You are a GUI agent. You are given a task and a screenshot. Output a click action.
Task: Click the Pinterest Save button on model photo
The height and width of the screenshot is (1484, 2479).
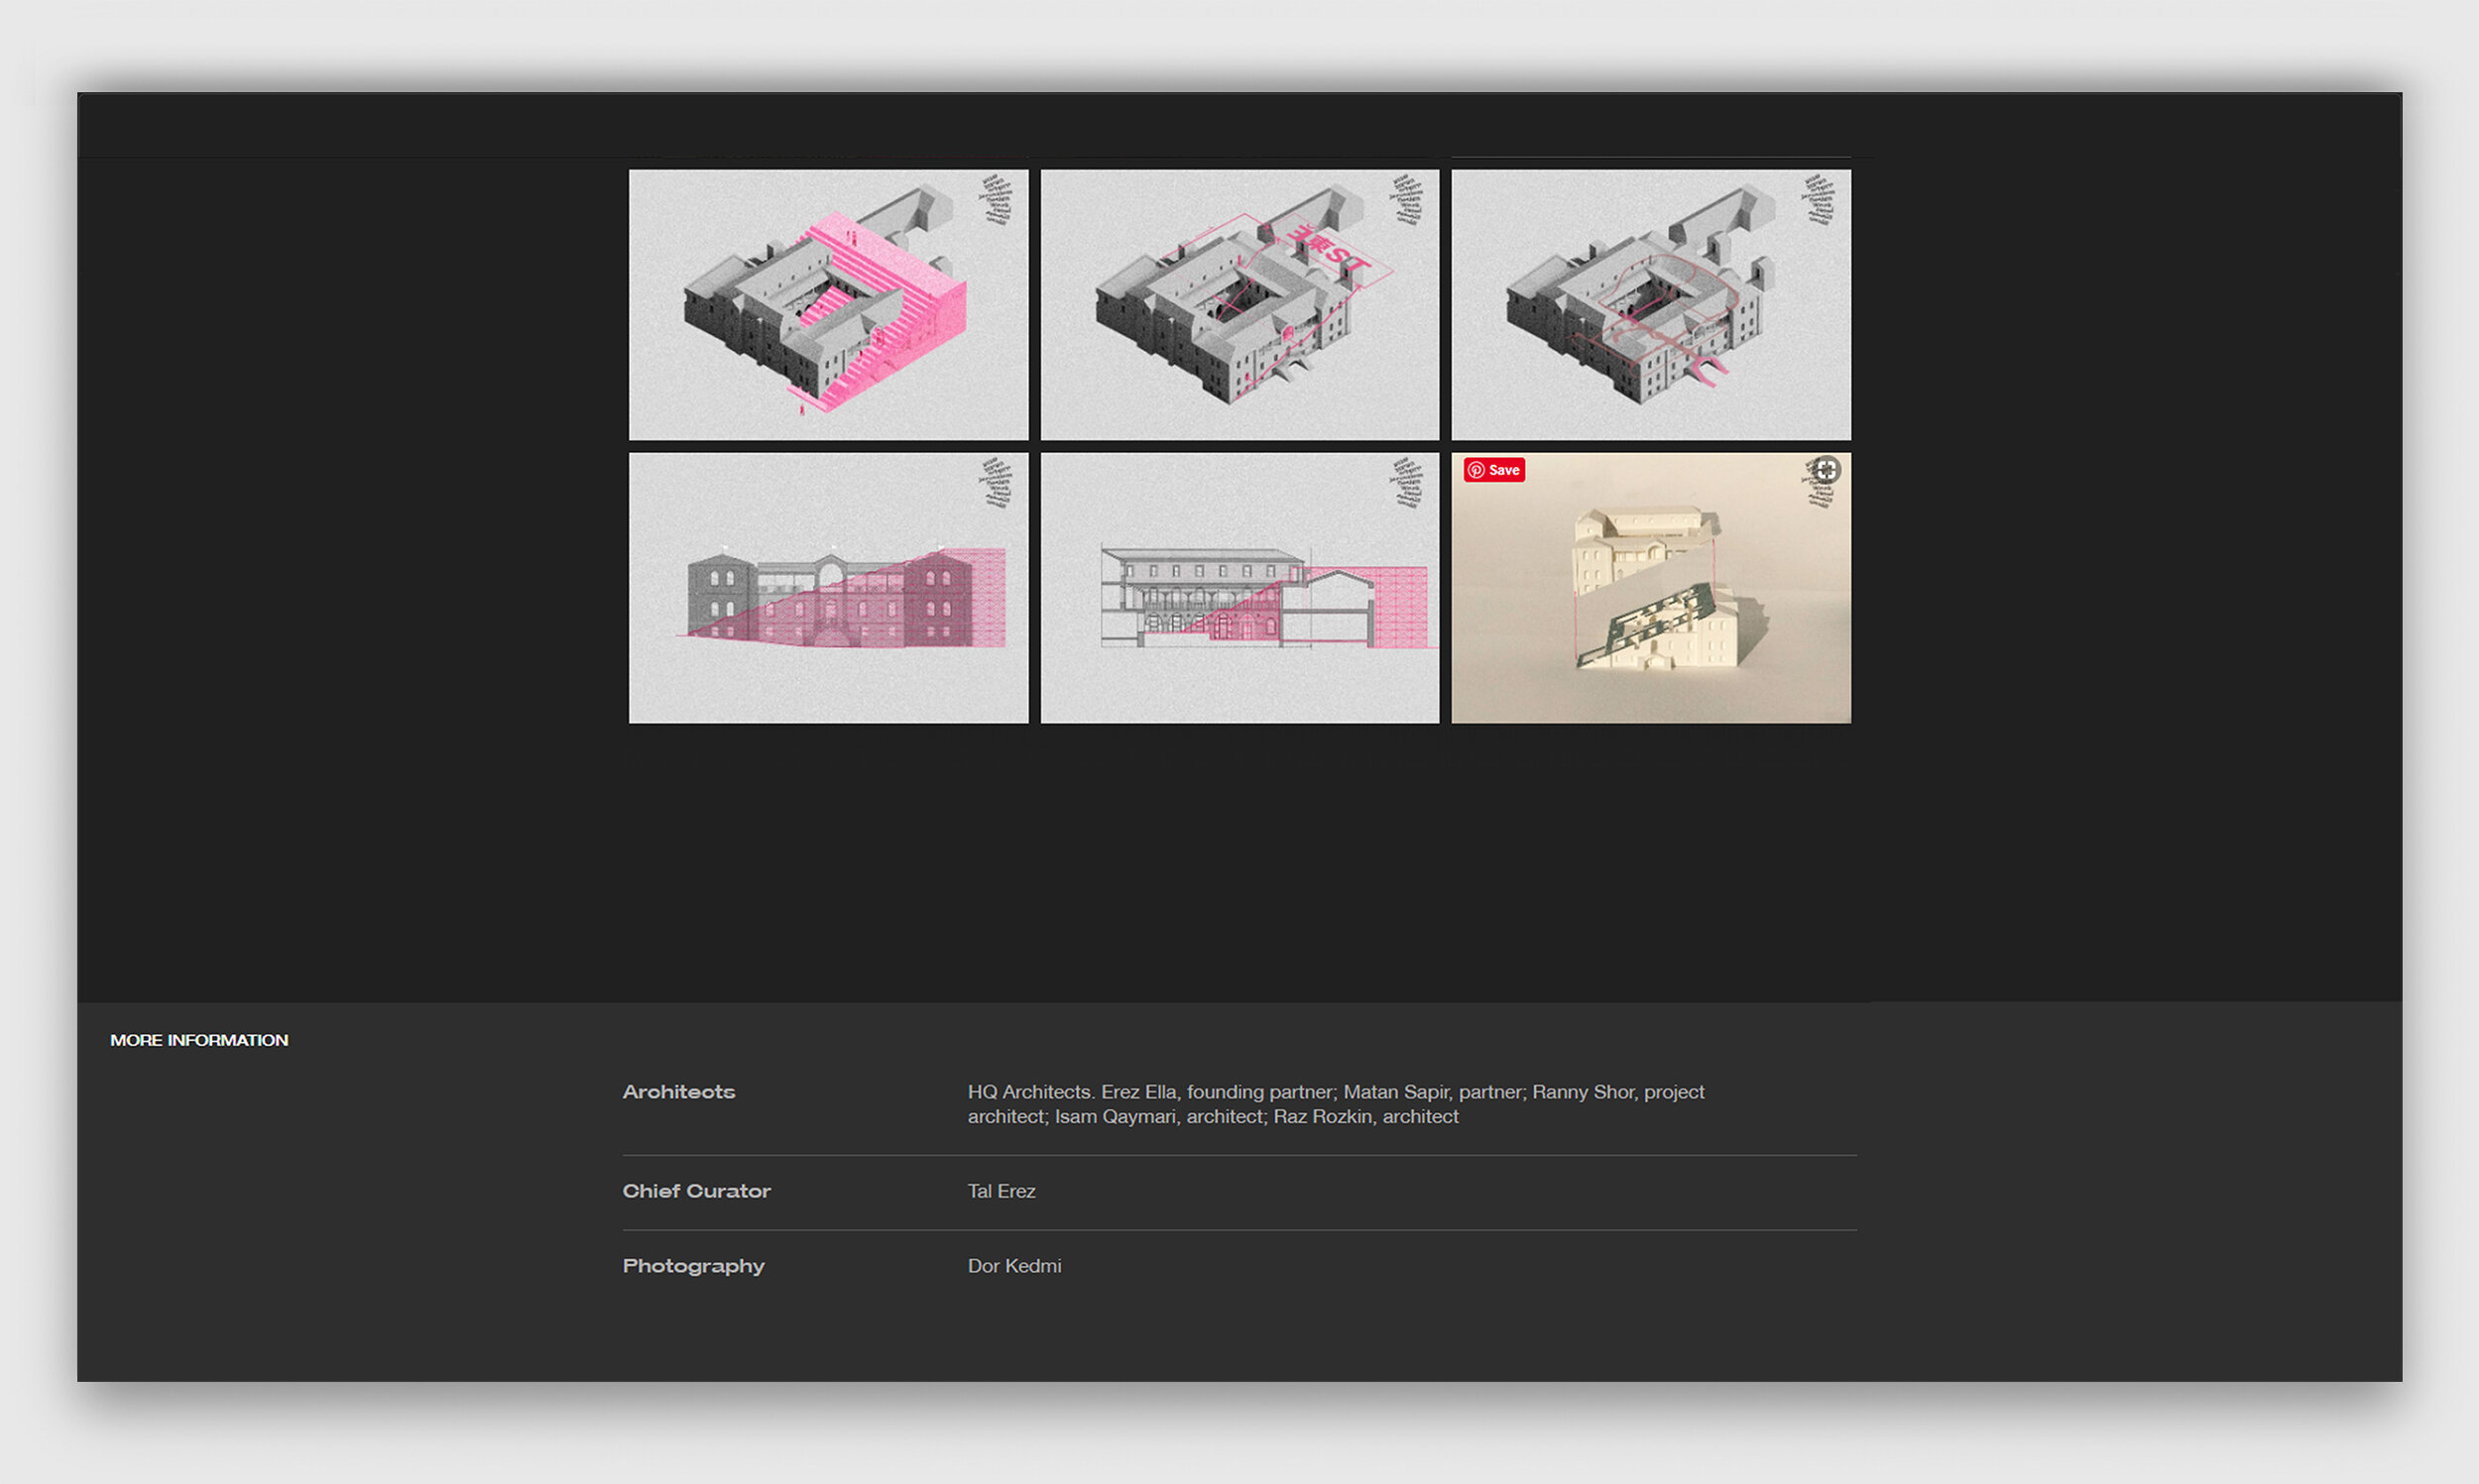click(1493, 470)
